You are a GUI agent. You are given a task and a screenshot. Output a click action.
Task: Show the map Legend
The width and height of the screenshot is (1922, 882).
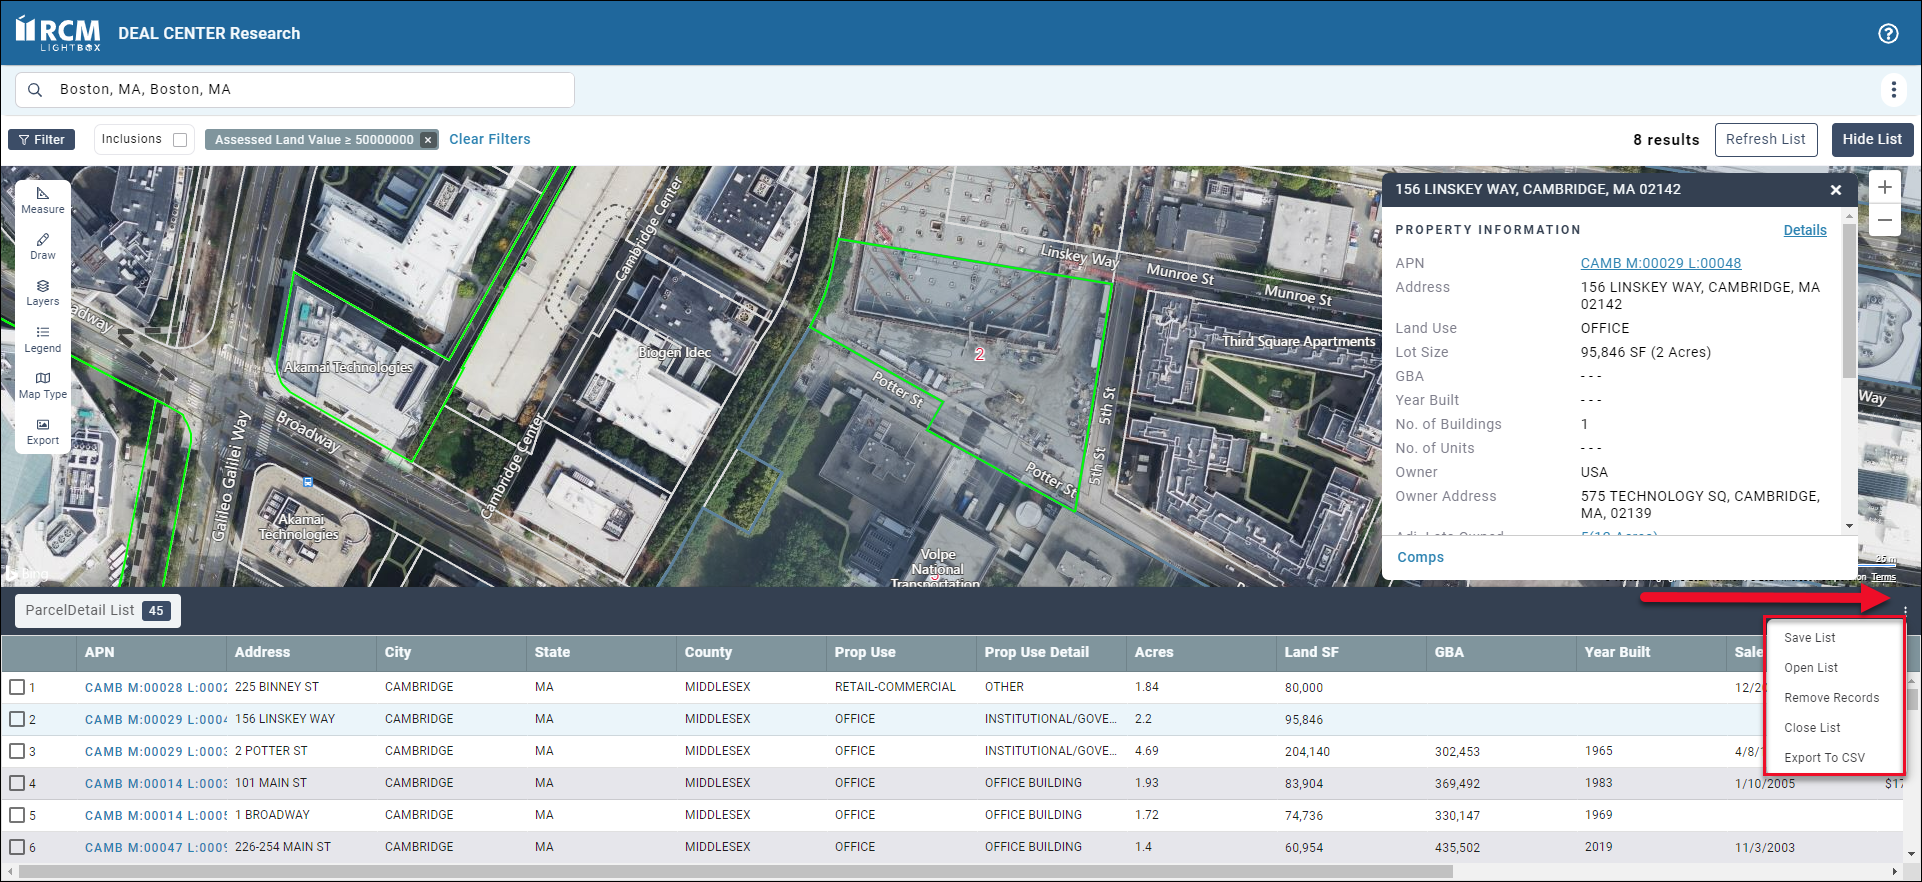coord(43,339)
